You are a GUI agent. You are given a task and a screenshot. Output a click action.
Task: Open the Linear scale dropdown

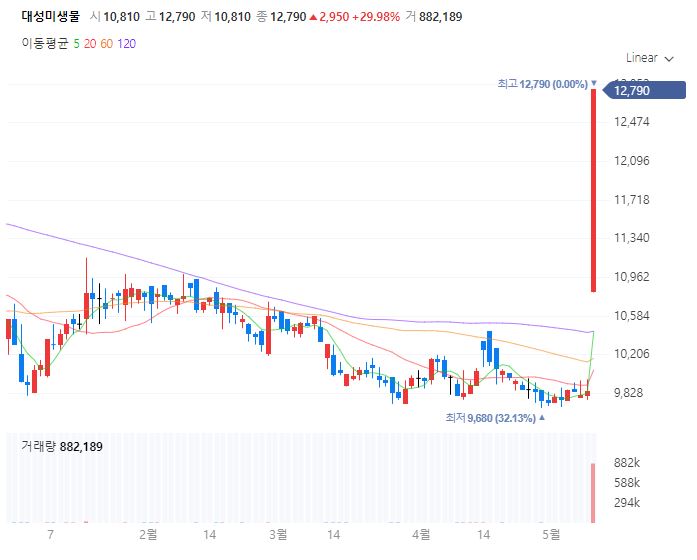(x=649, y=58)
